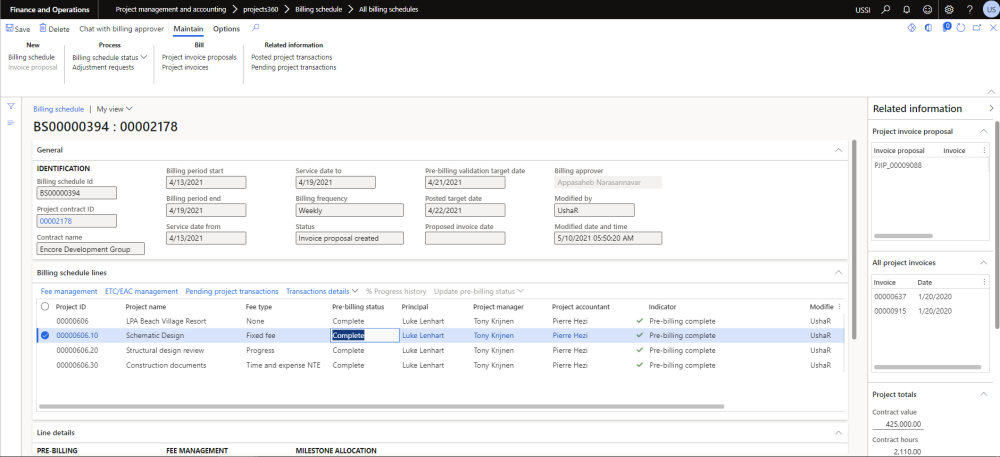Screen dimensions: 1000x457
Task: Switch to the Options tab
Action: tap(226, 29)
